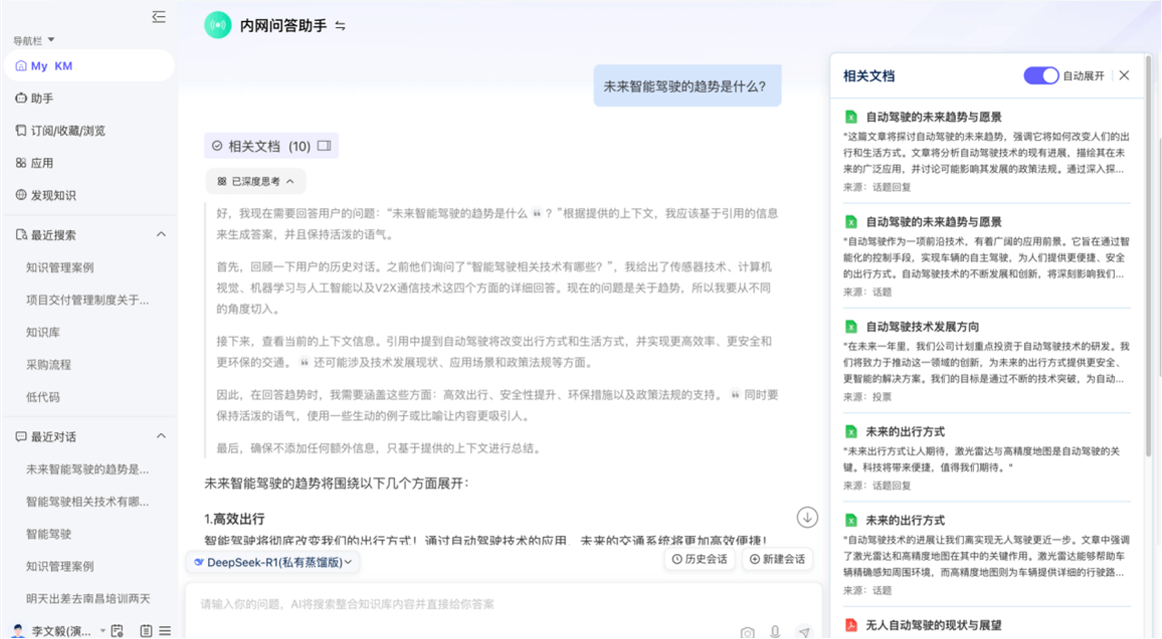
Task: Open 发现知识 in the navigation sidebar
Action: tap(52, 195)
